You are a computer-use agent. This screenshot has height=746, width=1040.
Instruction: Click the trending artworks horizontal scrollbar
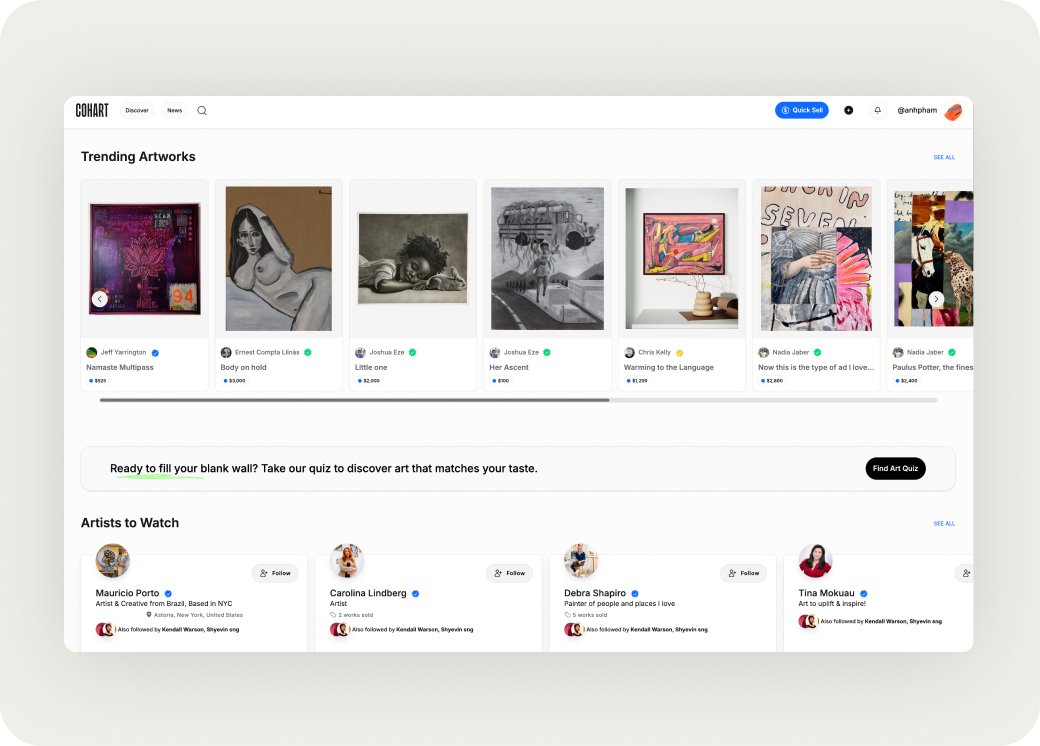point(355,400)
